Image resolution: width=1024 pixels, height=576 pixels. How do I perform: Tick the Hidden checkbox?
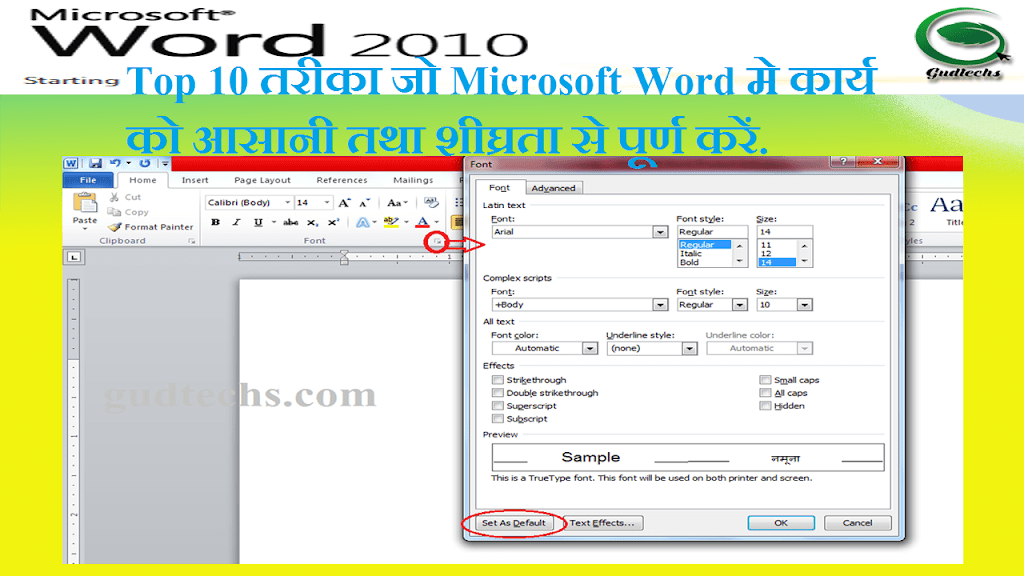[765, 406]
